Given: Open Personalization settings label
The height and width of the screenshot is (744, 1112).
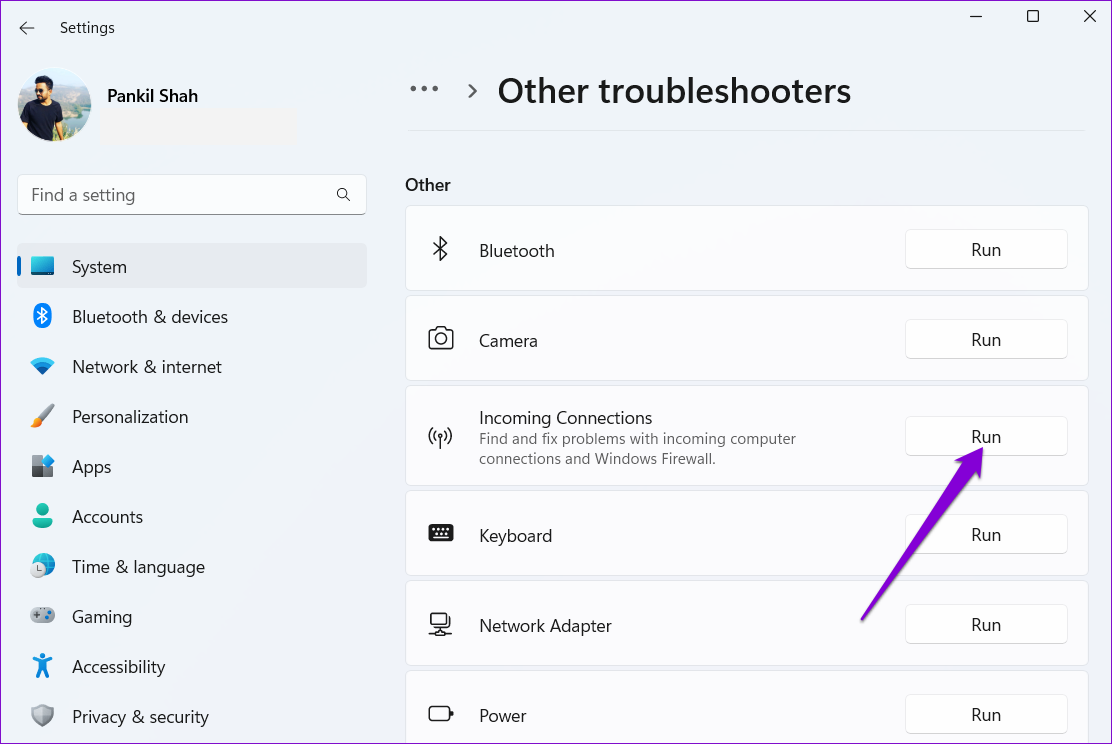Looking at the screenshot, I should [130, 416].
